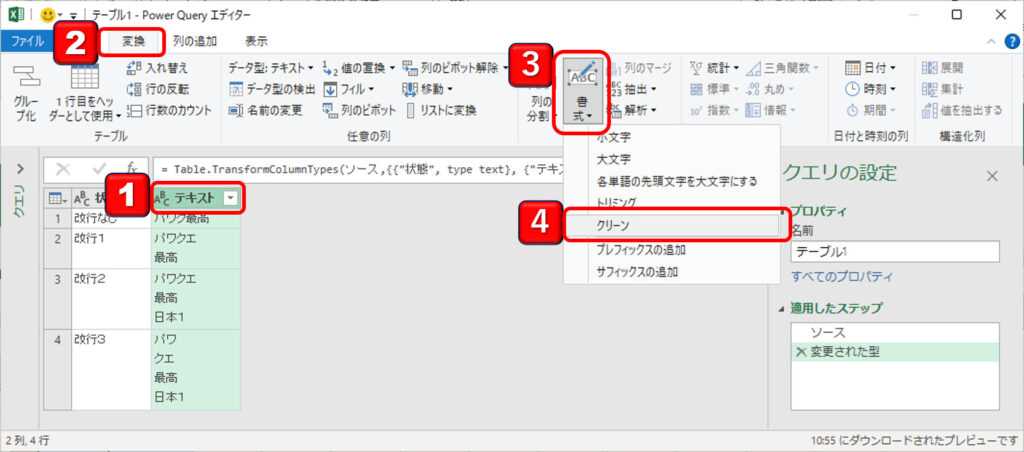
Task: Click the 改行1 cell
Action: point(111,248)
